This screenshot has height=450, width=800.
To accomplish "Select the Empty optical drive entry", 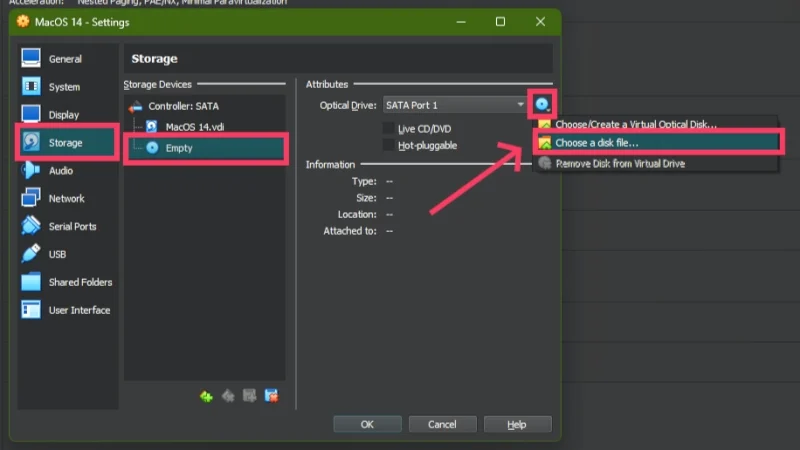I will 180,147.
